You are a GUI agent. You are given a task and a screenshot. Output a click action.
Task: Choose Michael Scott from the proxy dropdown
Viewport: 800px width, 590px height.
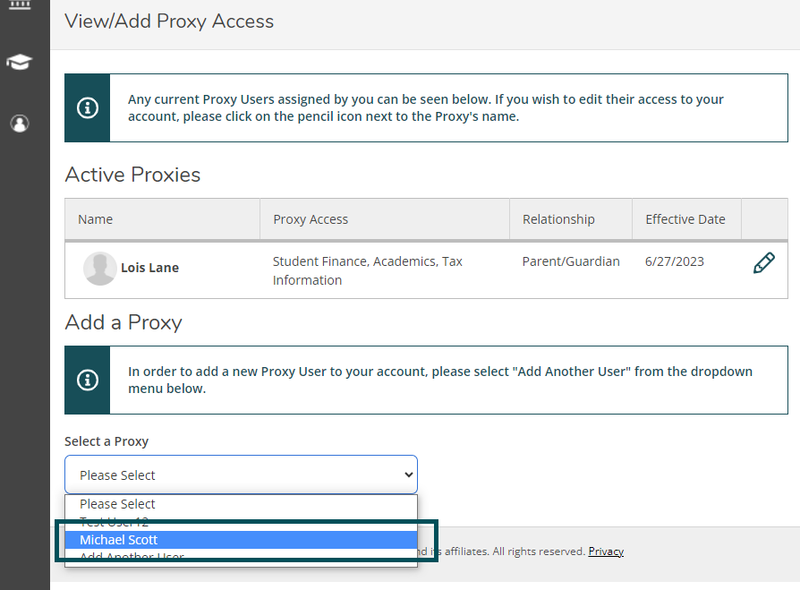coord(240,539)
